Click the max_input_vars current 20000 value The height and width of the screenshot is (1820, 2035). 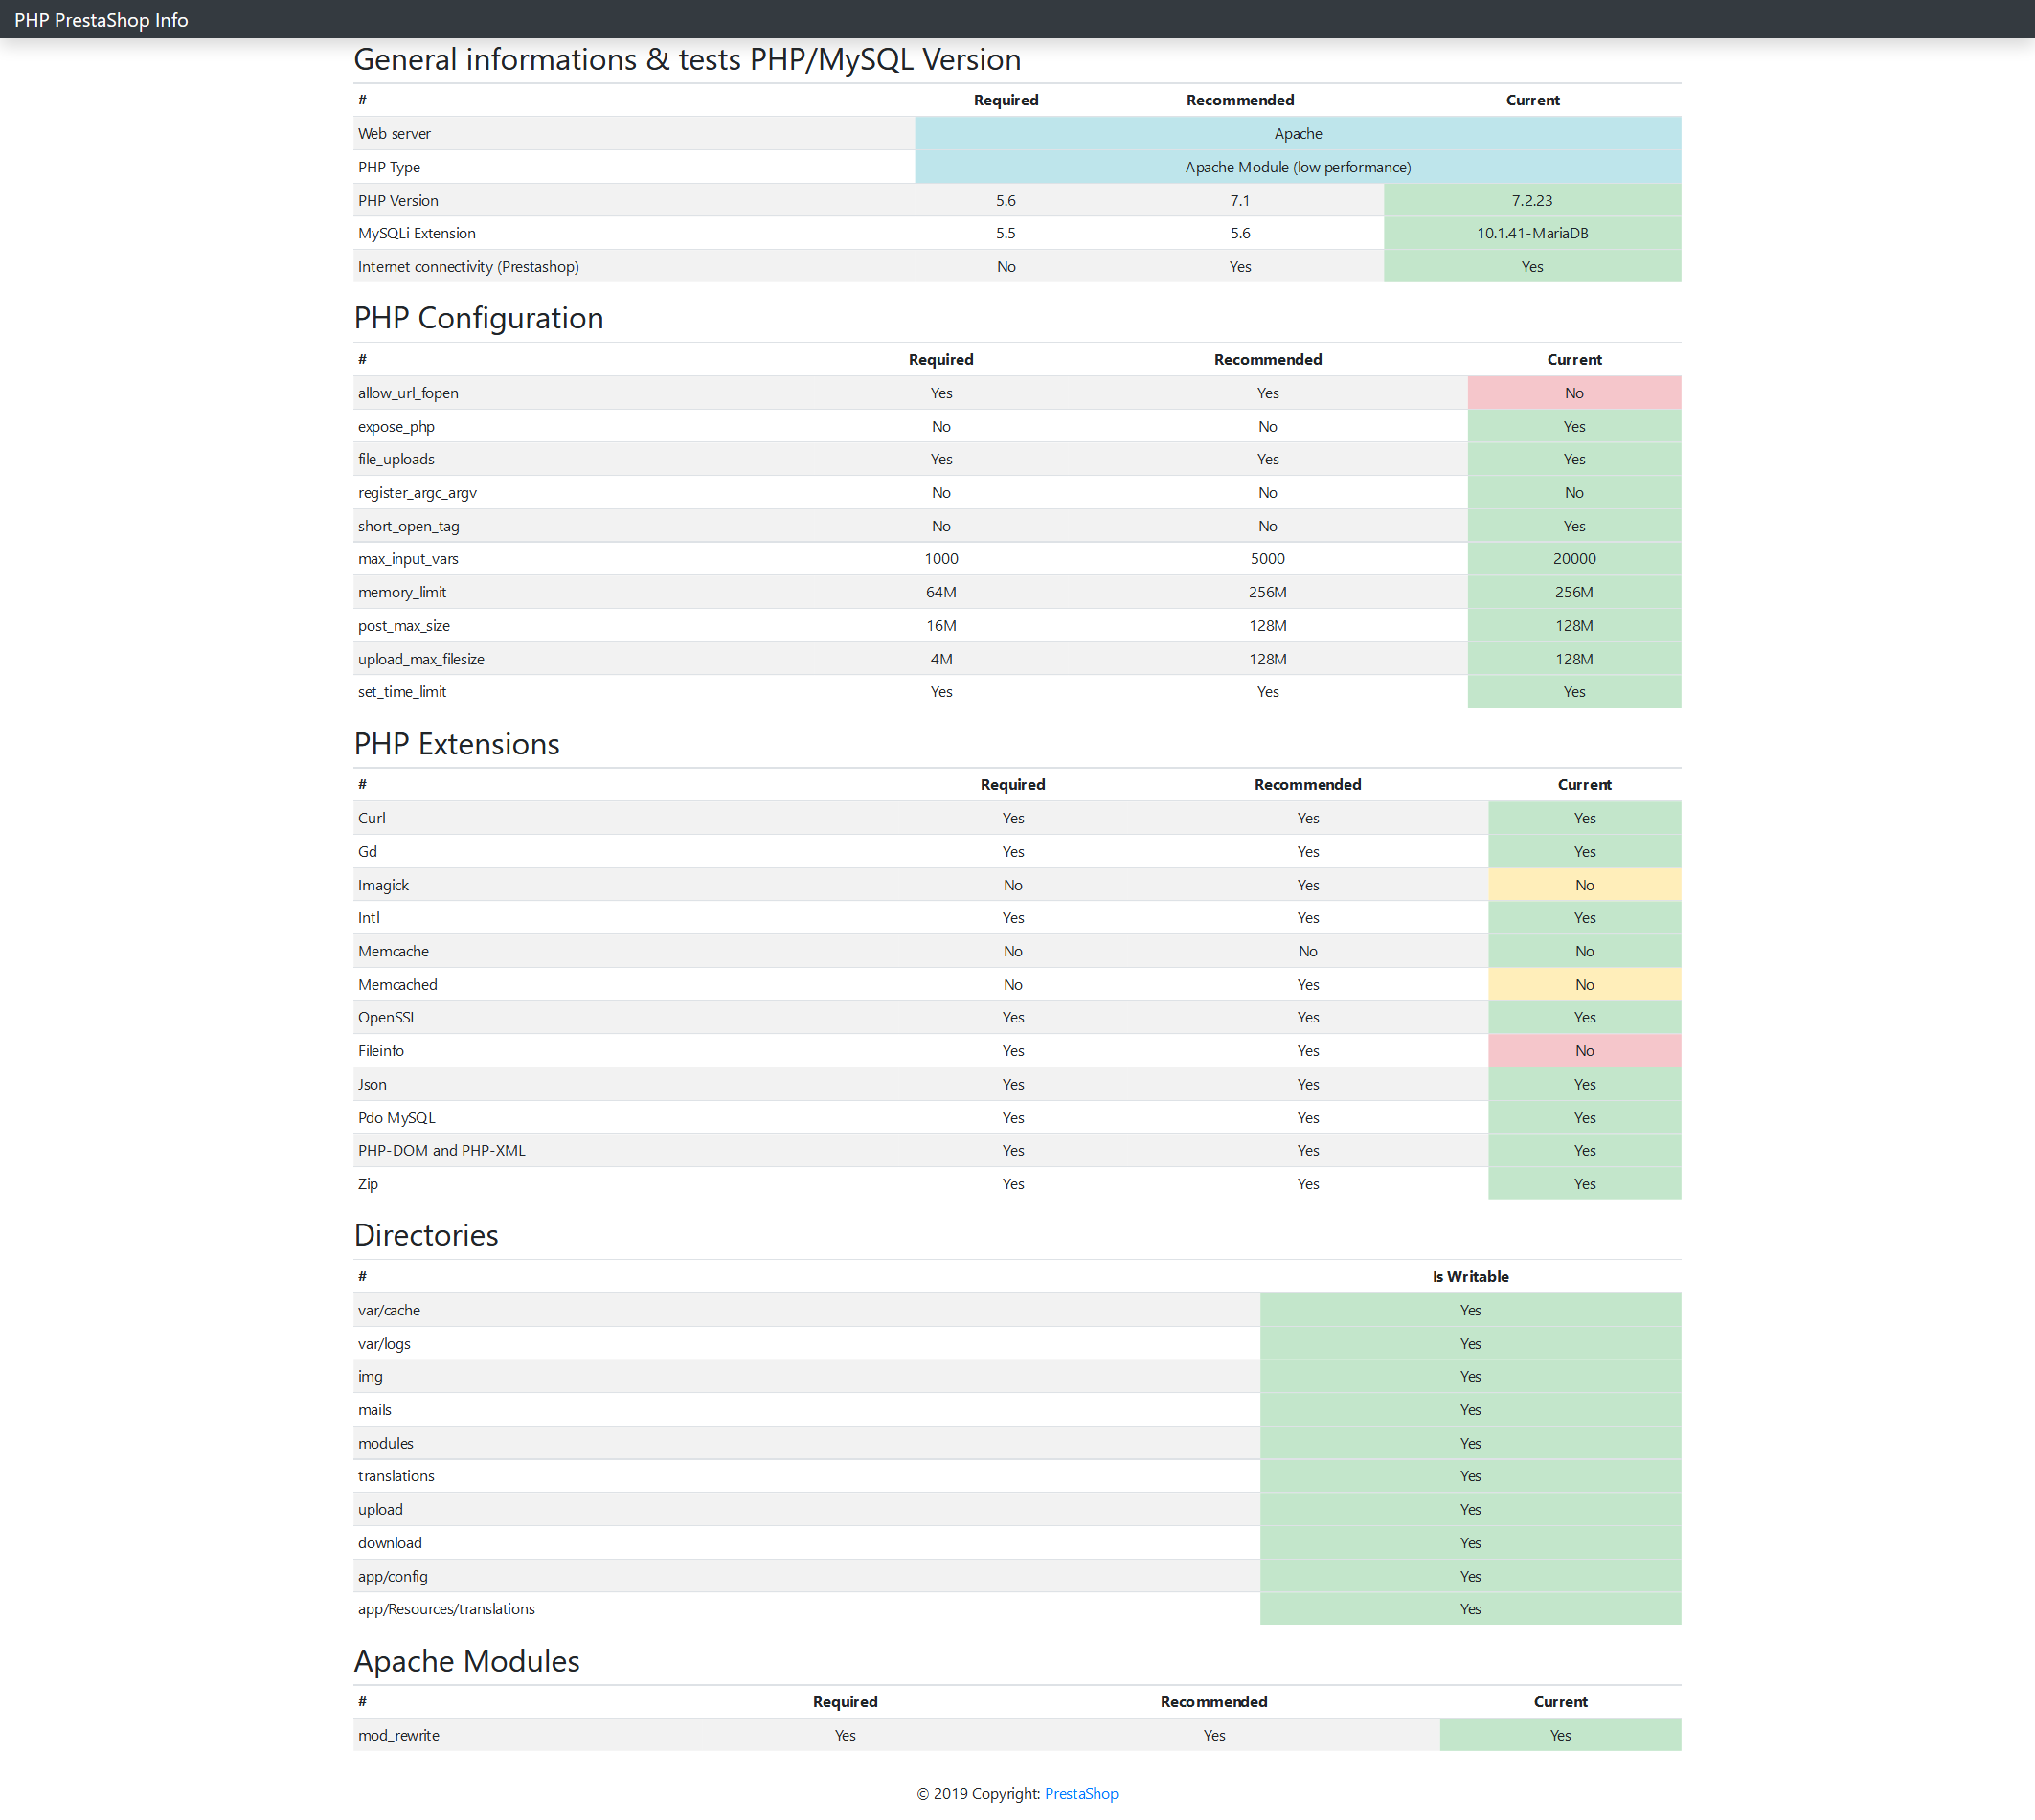coord(1573,559)
